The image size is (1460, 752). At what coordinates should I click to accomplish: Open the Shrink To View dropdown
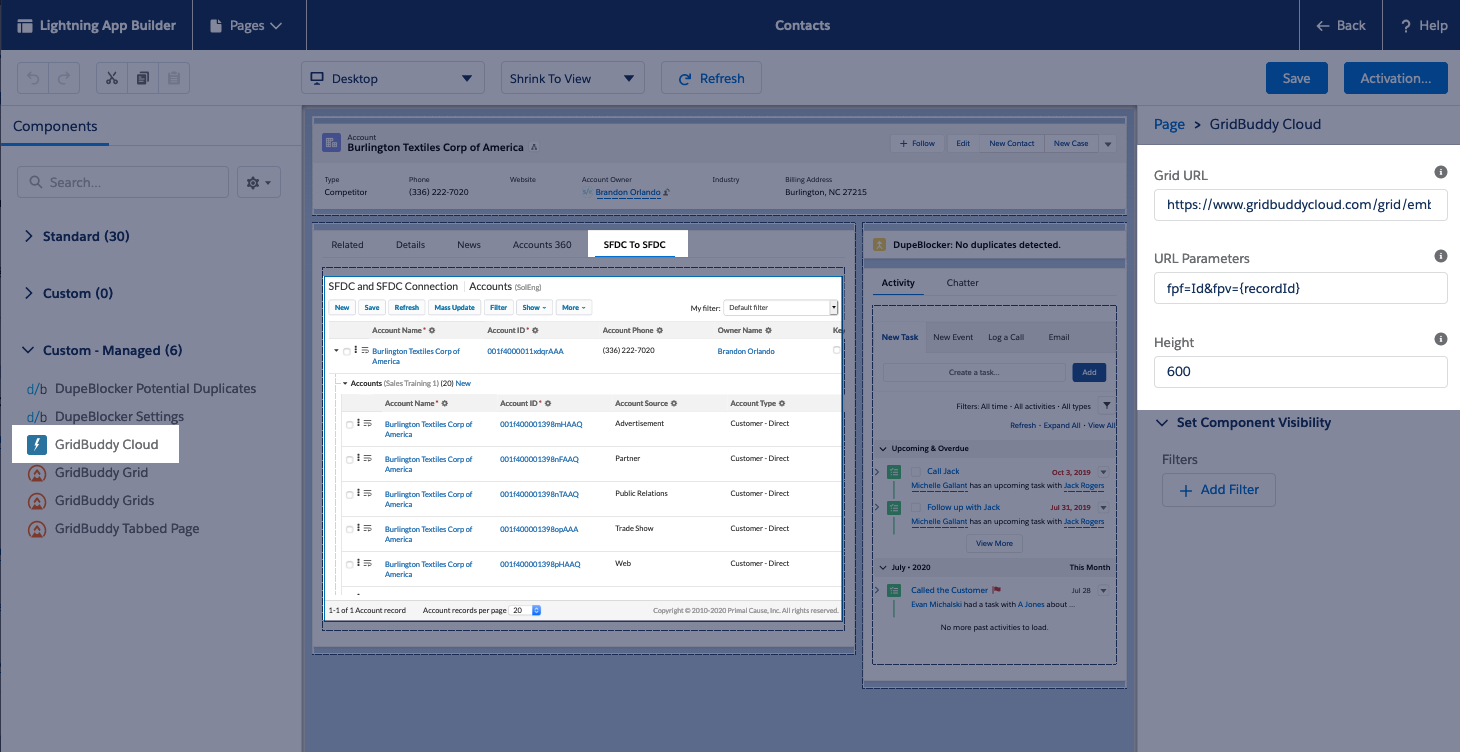(x=573, y=78)
